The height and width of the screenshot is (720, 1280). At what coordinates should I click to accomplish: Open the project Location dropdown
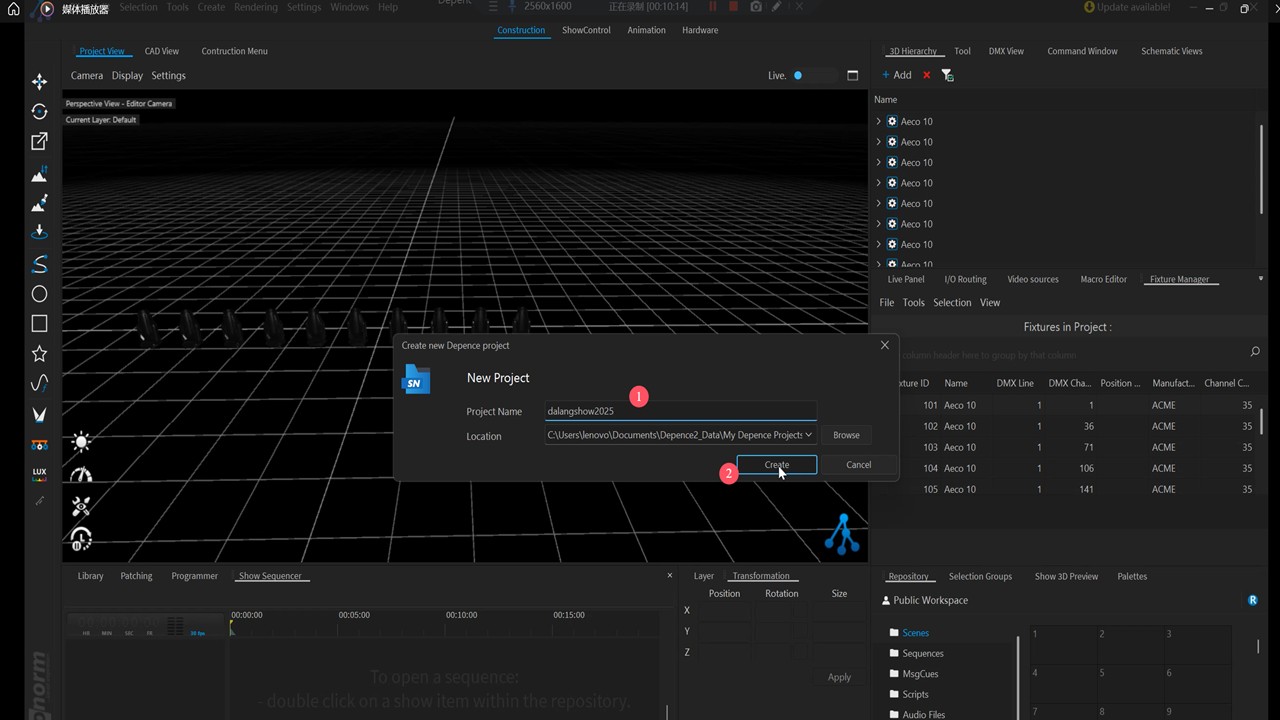[808, 435]
